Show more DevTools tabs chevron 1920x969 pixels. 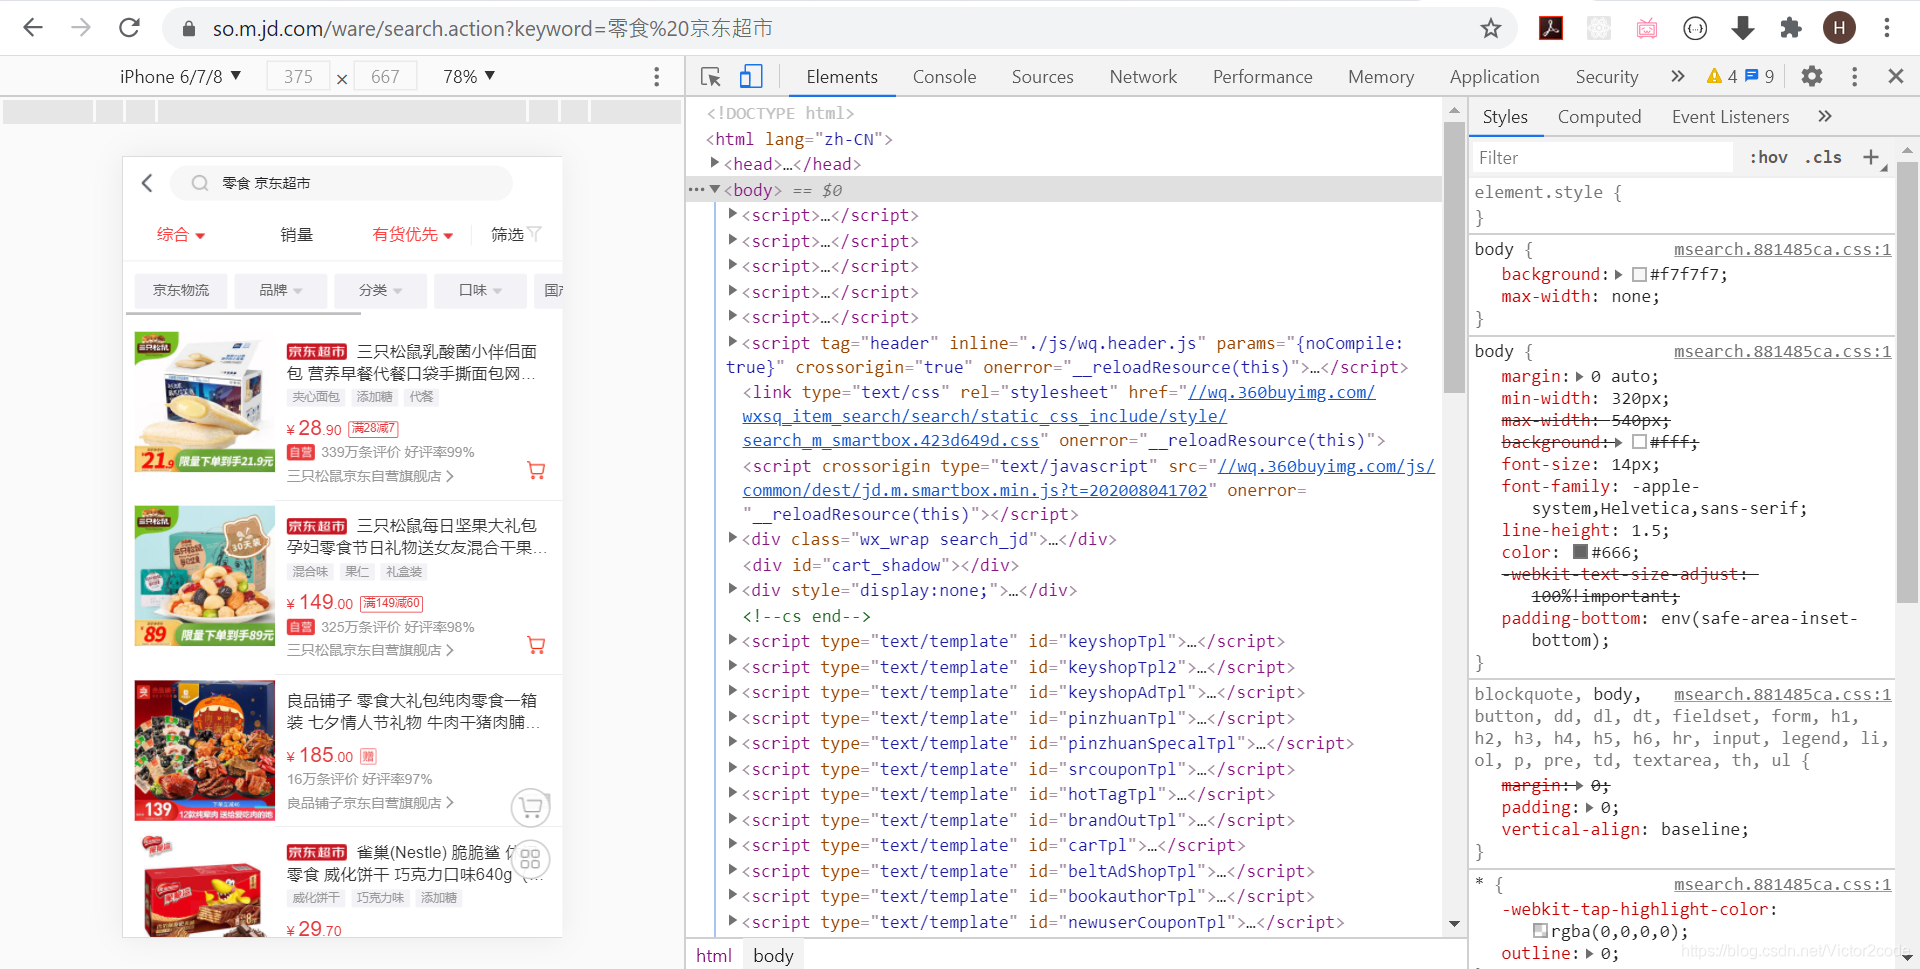pyautogui.click(x=1678, y=77)
